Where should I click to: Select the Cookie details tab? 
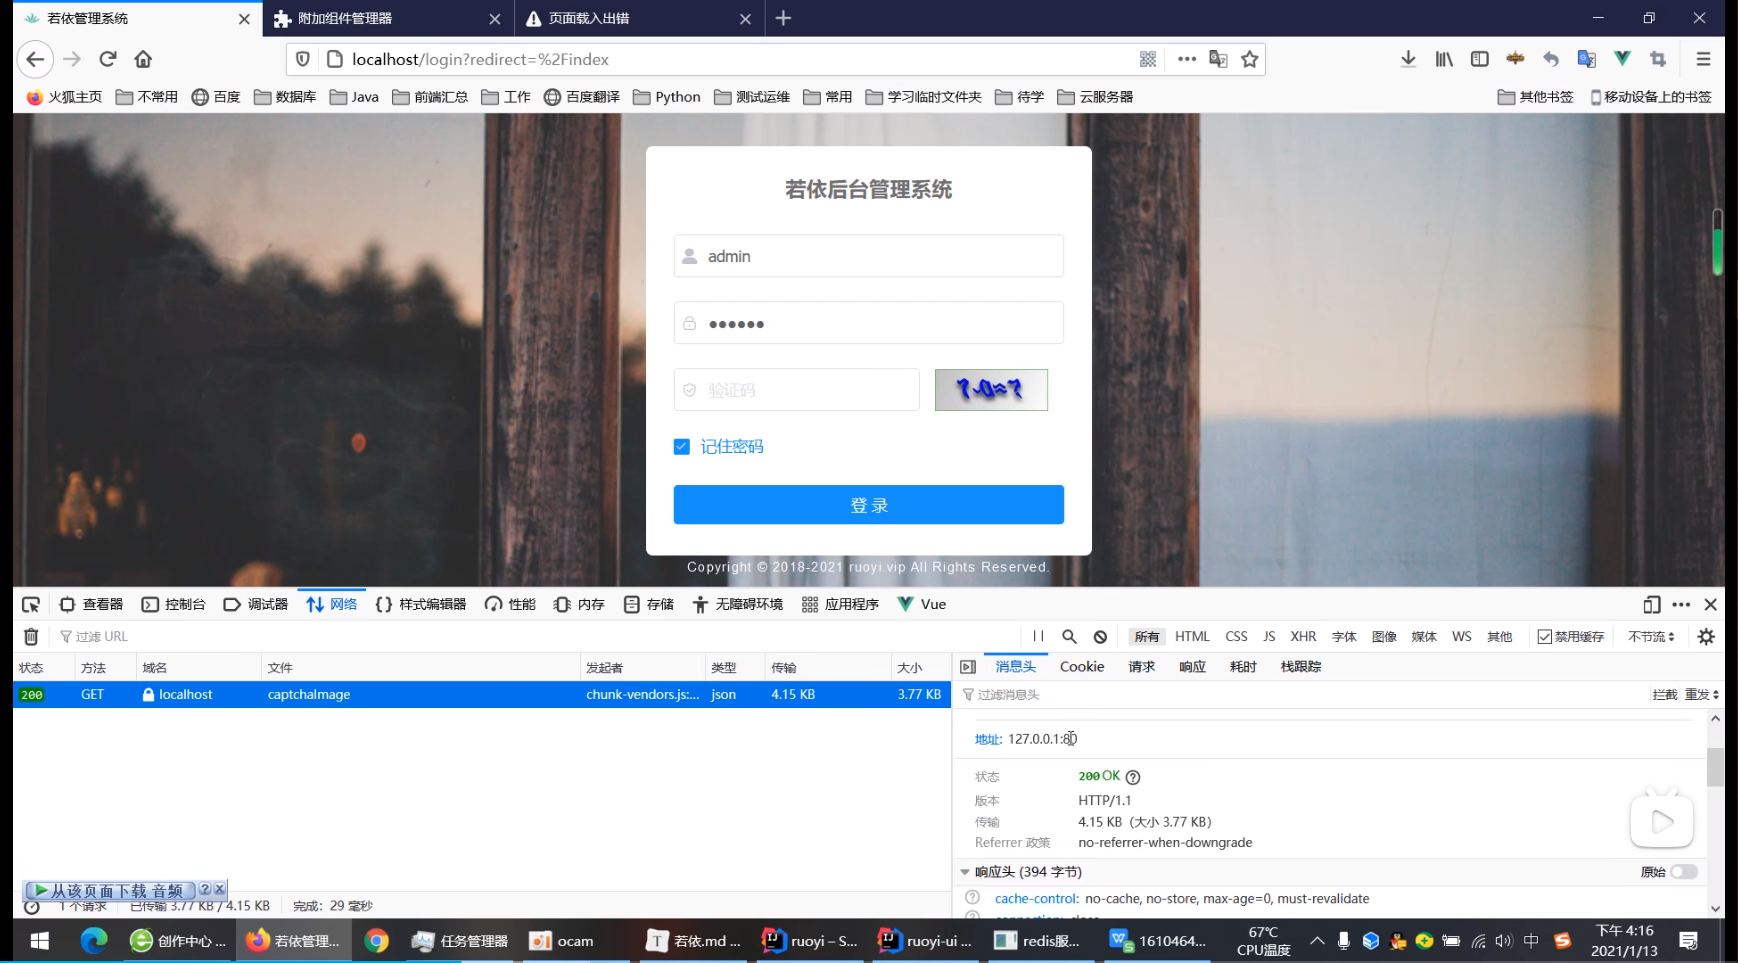1082,667
